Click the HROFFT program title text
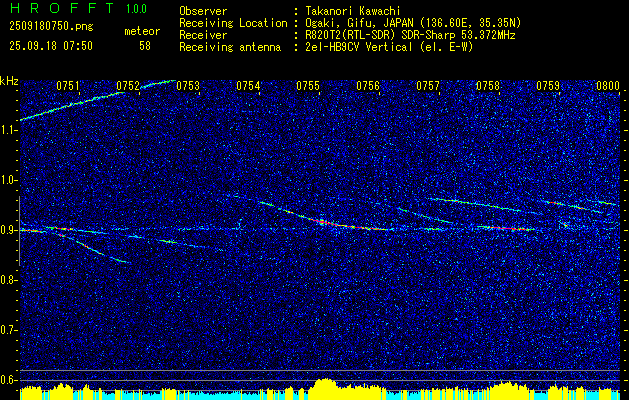The image size is (629, 400). click(x=63, y=8)
